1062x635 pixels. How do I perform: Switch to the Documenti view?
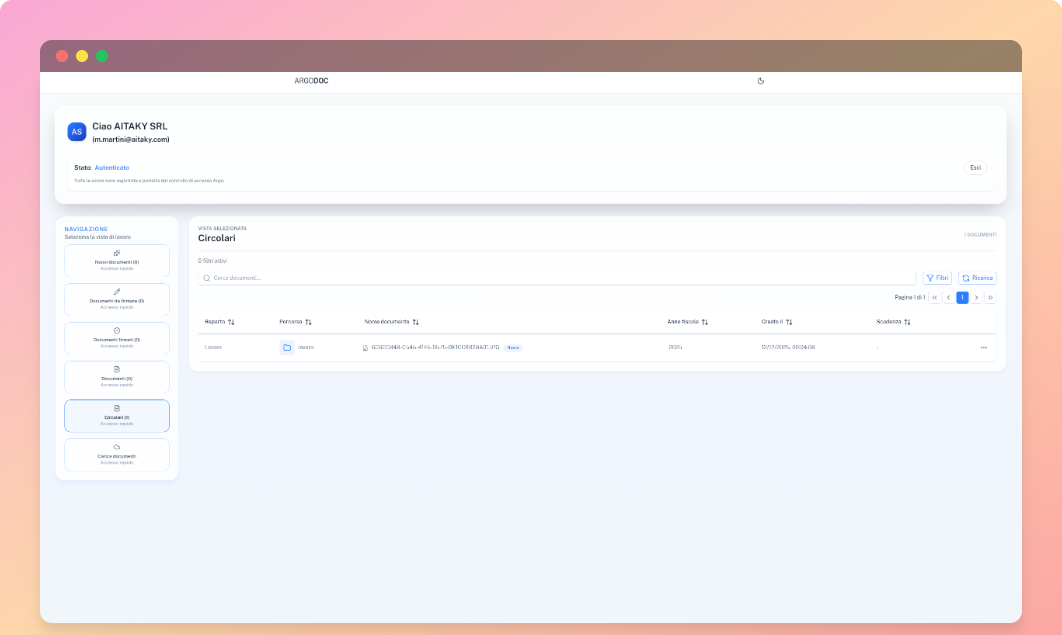[x=117, y=378]
